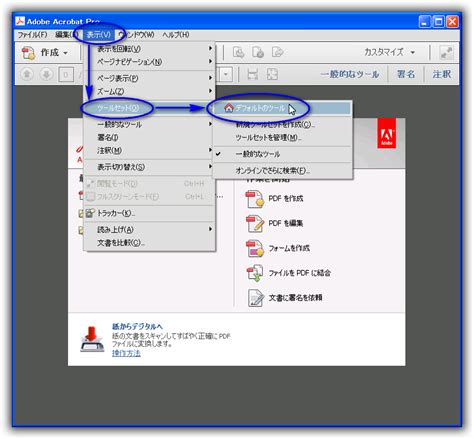The image size is (474, 439).
Task: Click the next page down arrow icon
Action: (46, 74)
